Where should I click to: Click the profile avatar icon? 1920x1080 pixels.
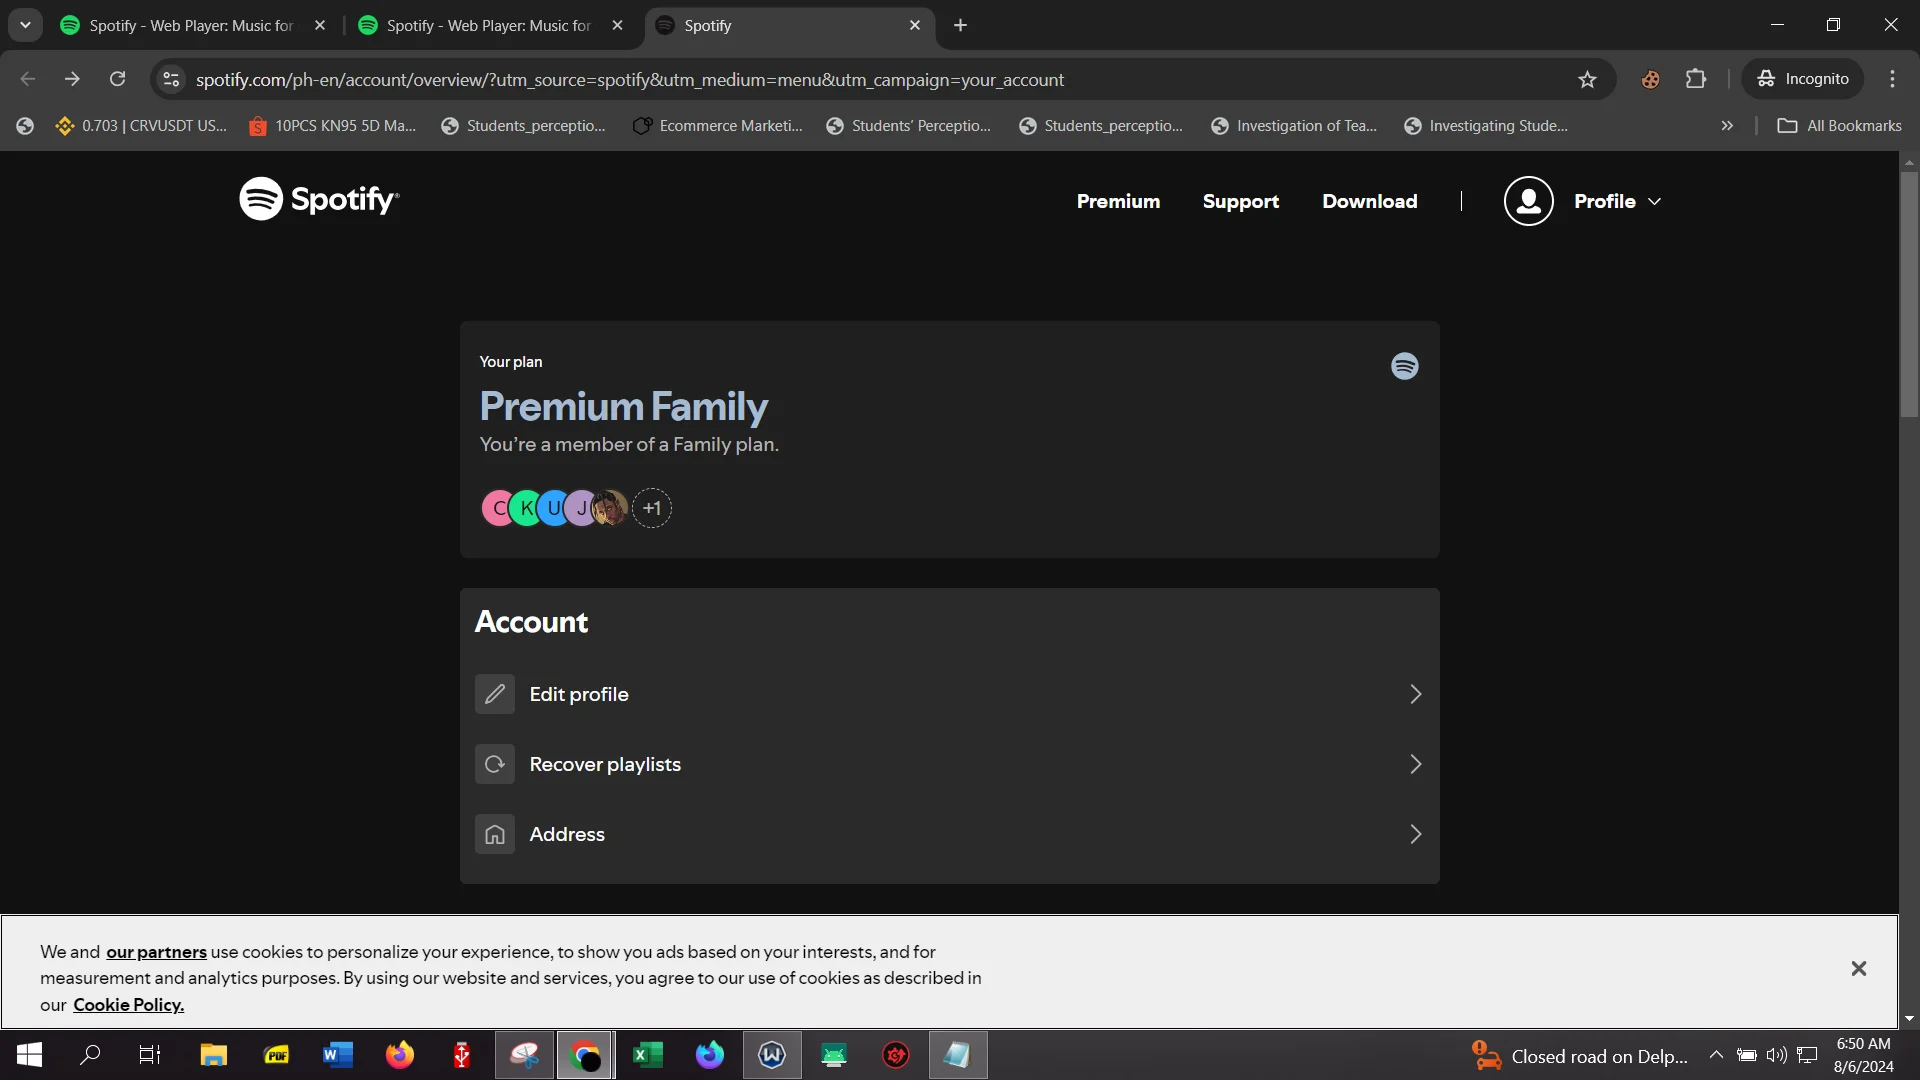pyautogui.click(x=1528, y=201)
